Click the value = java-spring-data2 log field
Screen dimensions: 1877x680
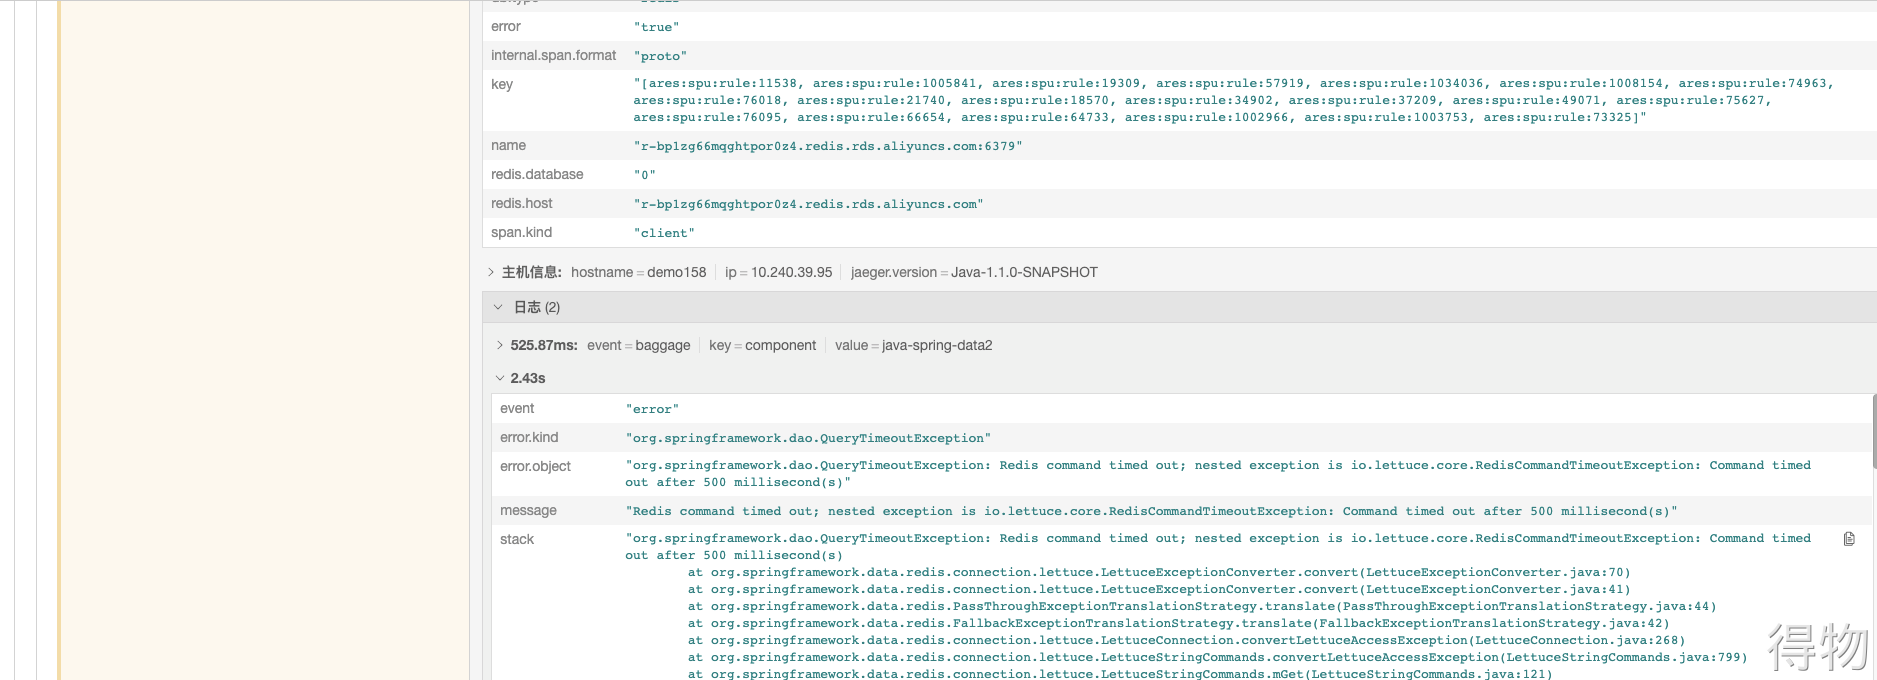tap(913, 346)
